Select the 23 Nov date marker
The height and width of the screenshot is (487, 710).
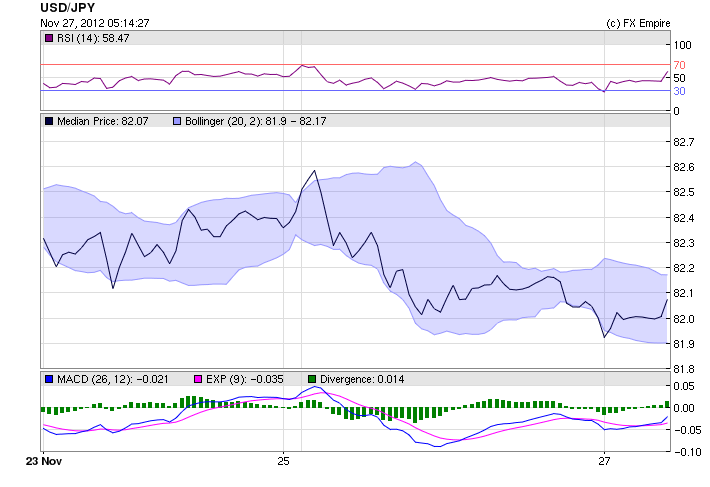(x=41, y=461)
